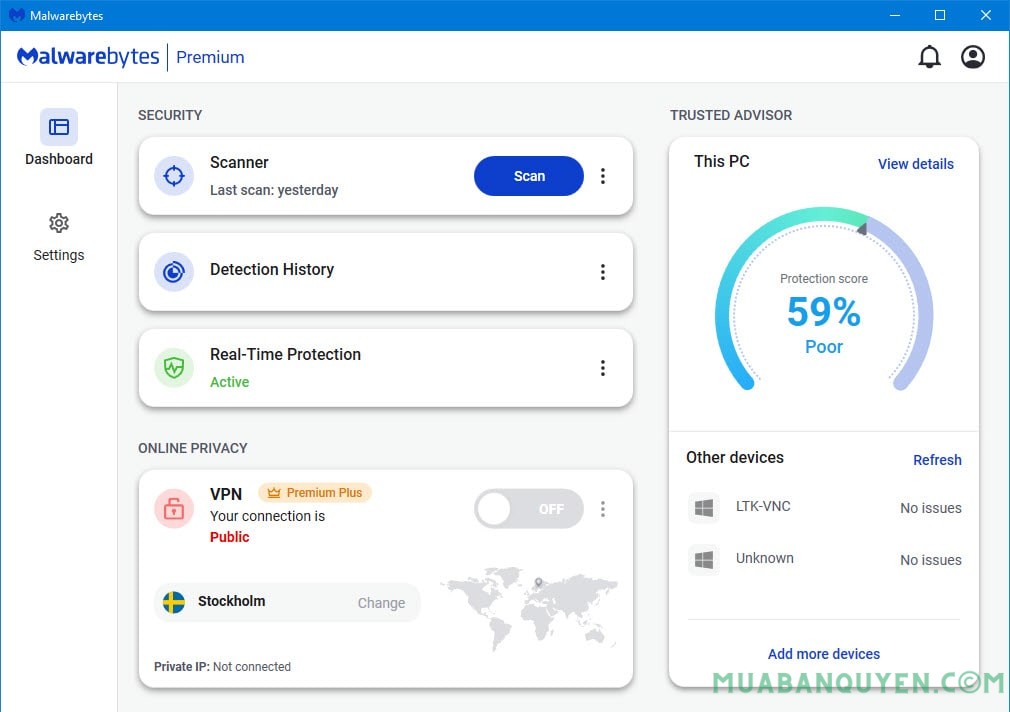Change the Stockholm VPN location
The width and height of the screenshot is (1010, 712).
coord(381,602)
